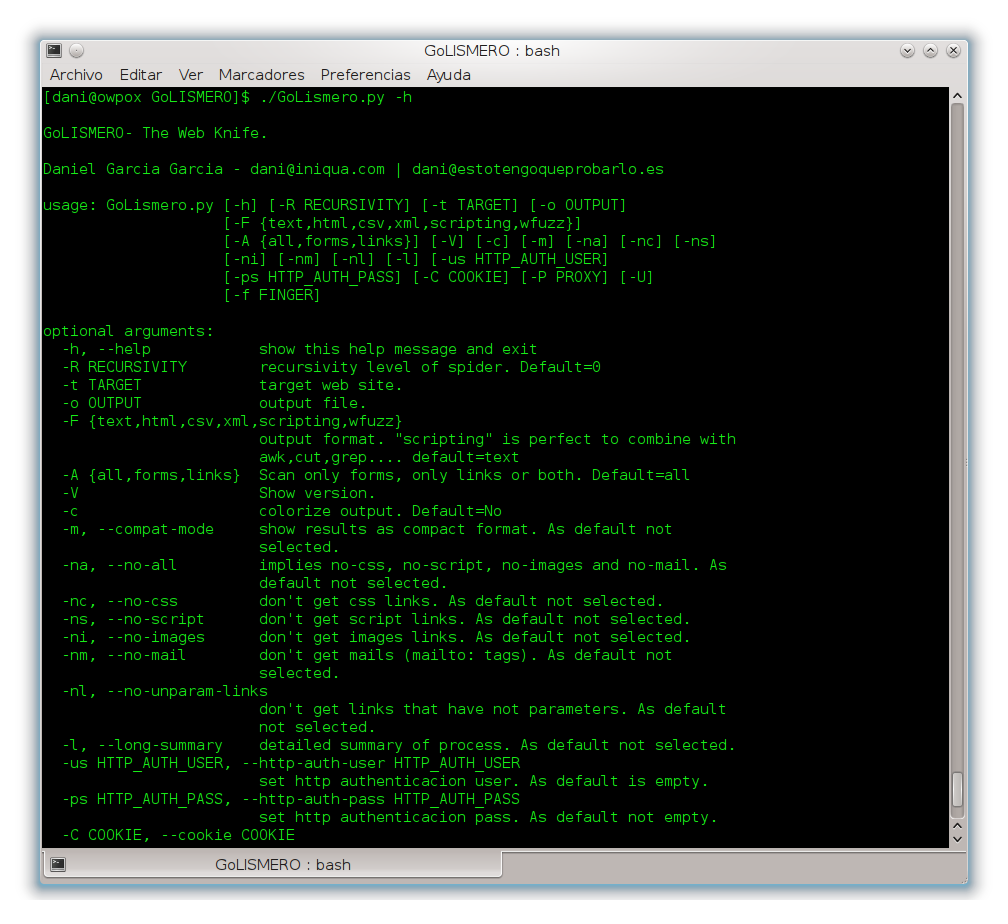Click 'colorize output. Default=No' text

(x=381, y=511)
